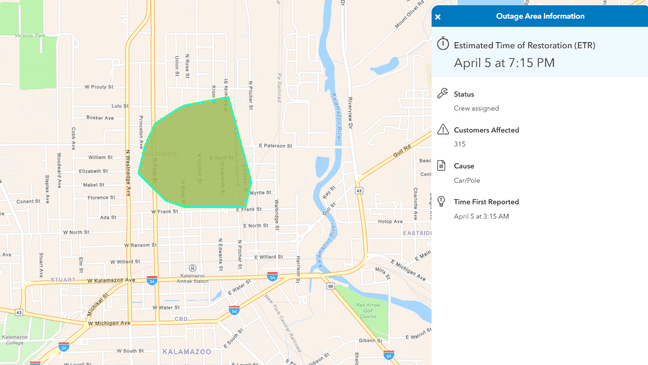
Task: Click the 'N Westnedge Ave' street label
Action: coord(128,173)
